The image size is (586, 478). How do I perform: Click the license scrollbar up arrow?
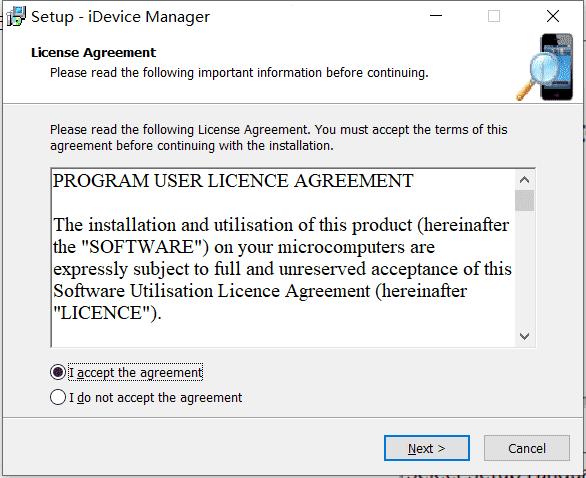524,180
